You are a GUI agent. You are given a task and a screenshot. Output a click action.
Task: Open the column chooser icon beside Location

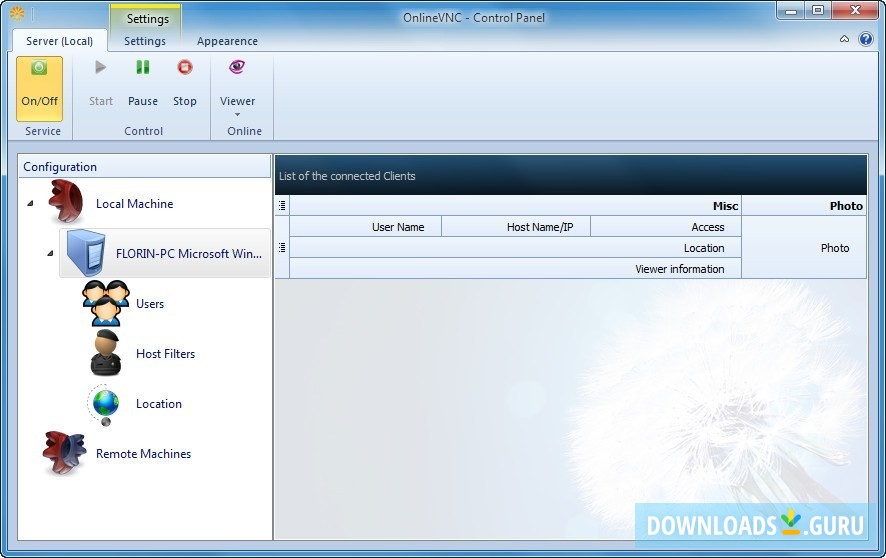(x=282, y=247)
